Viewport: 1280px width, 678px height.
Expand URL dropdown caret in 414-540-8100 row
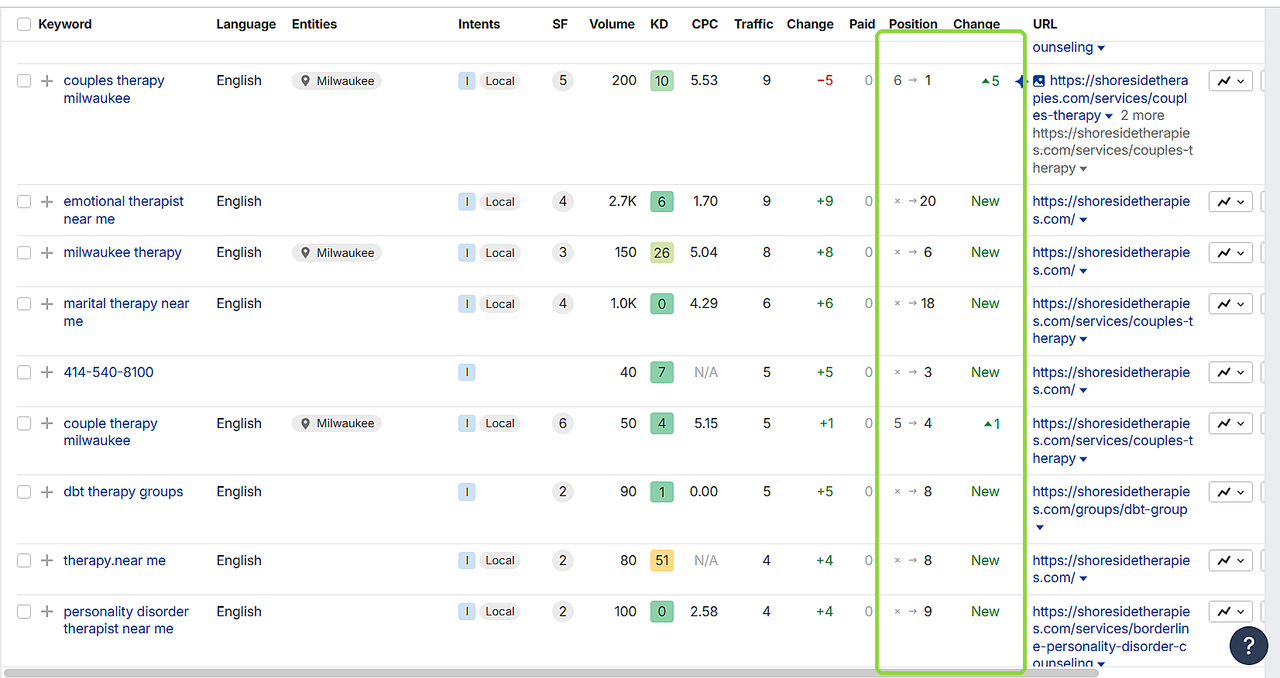point(1083,390)
